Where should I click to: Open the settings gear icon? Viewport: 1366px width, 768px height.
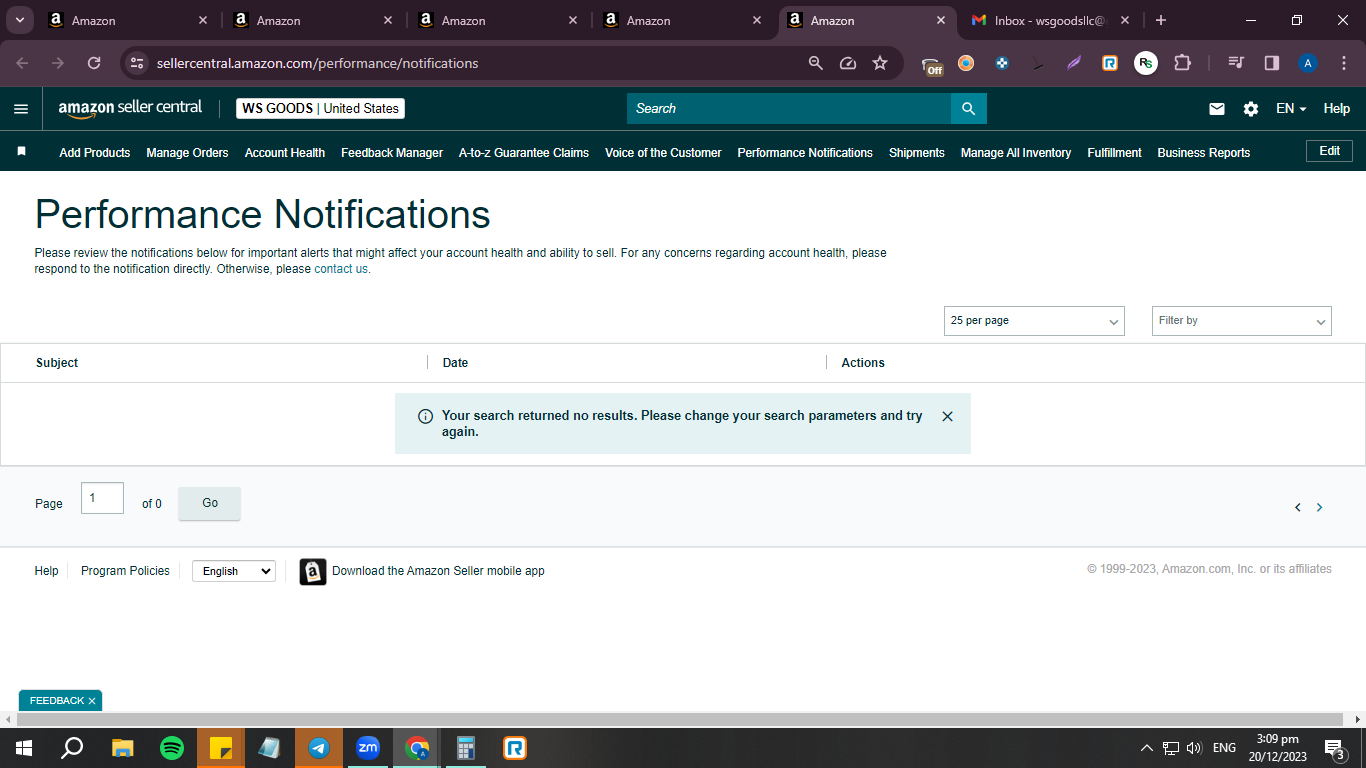tap(1251, 109)
